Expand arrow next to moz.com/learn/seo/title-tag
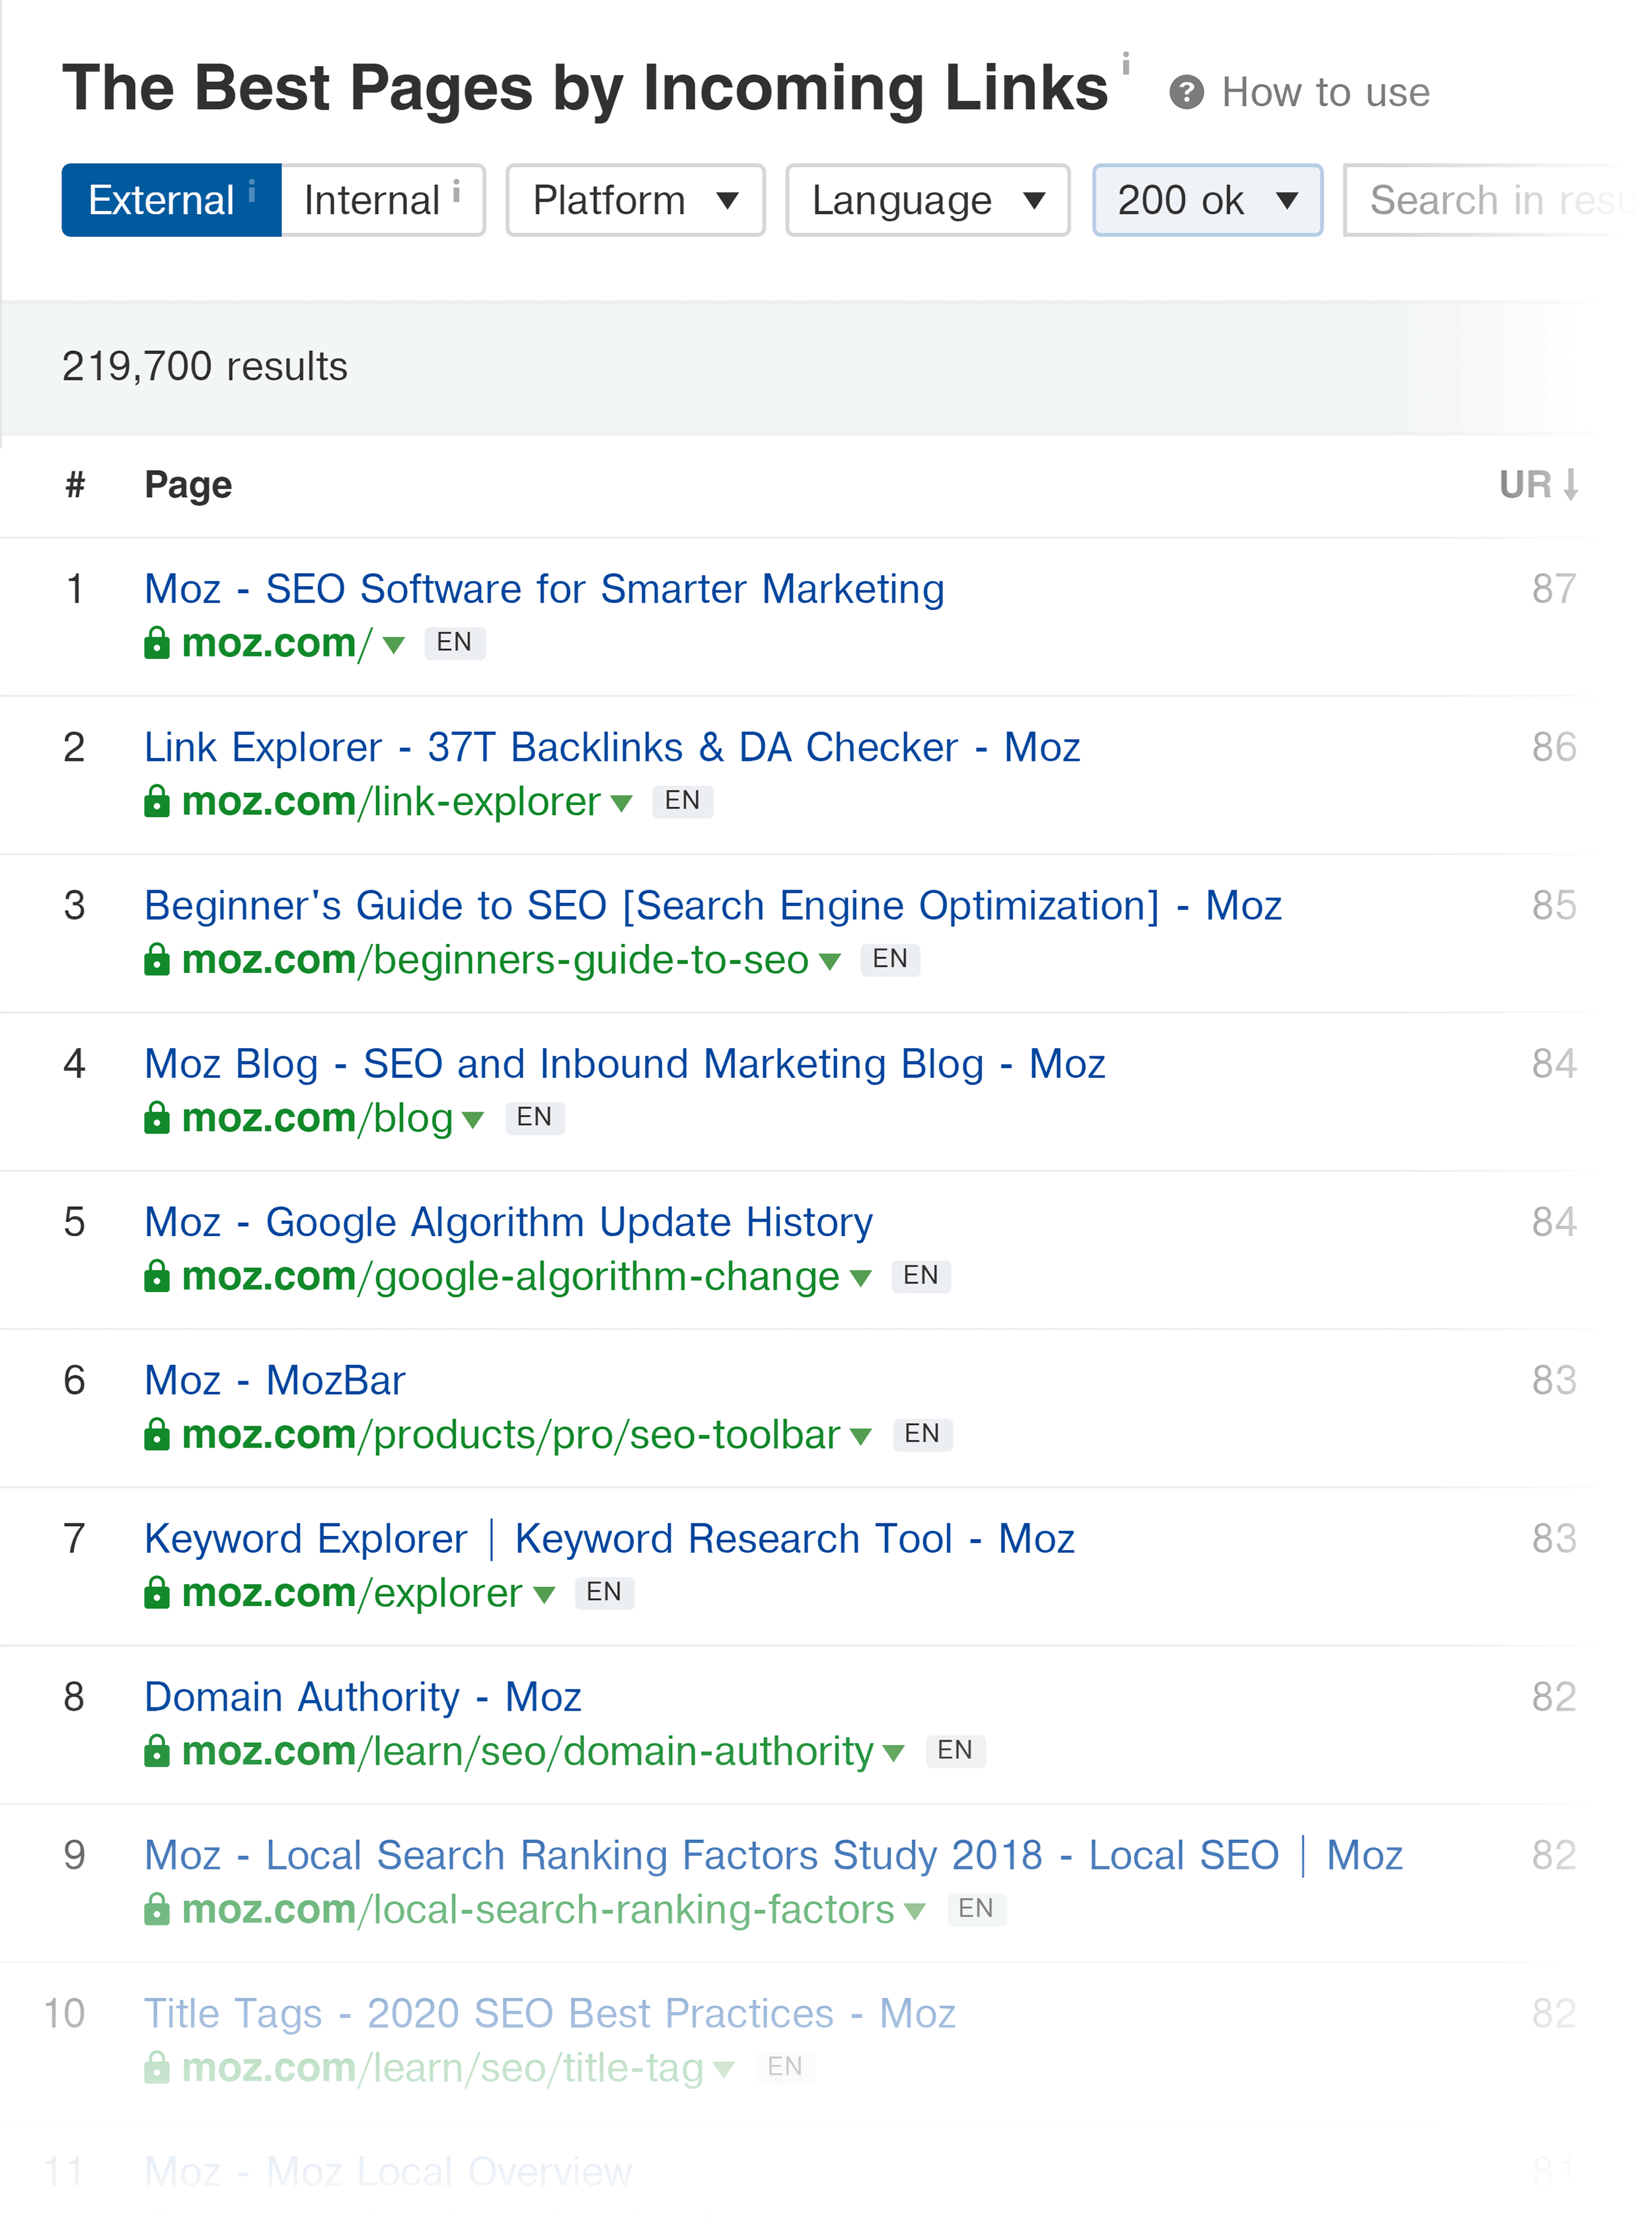 point(724,2070)
